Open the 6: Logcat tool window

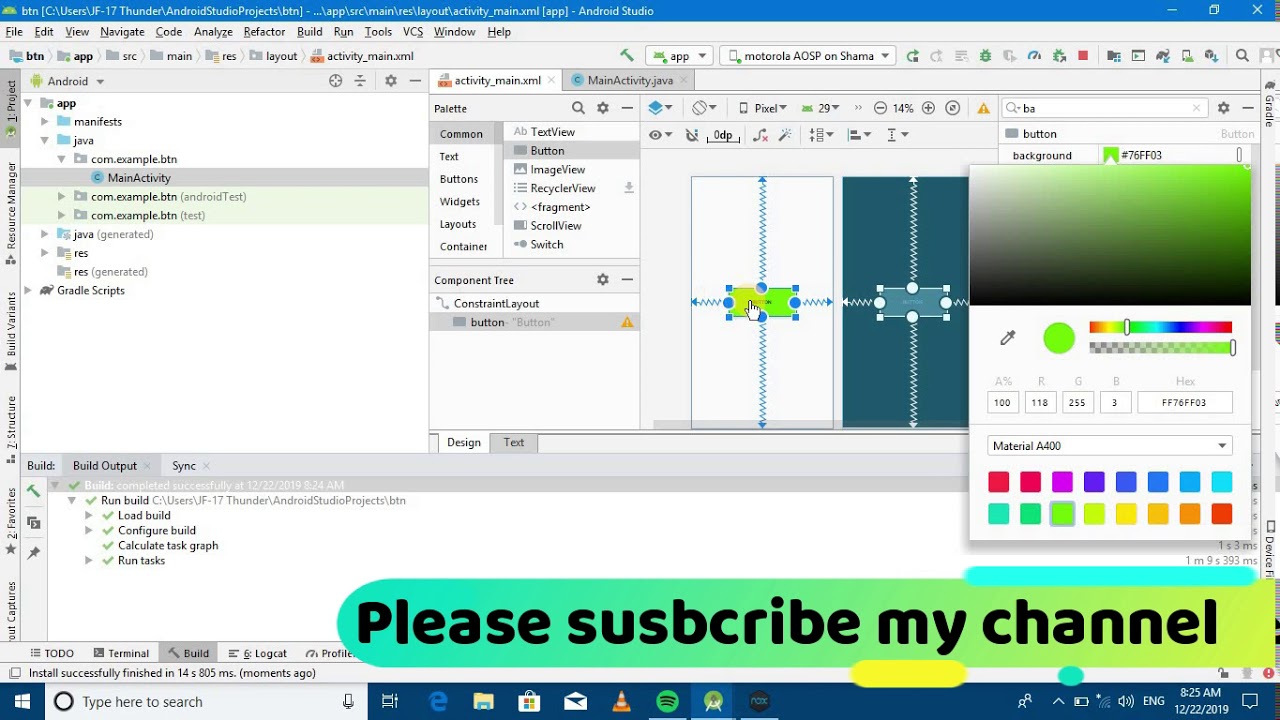click(257, 653)
